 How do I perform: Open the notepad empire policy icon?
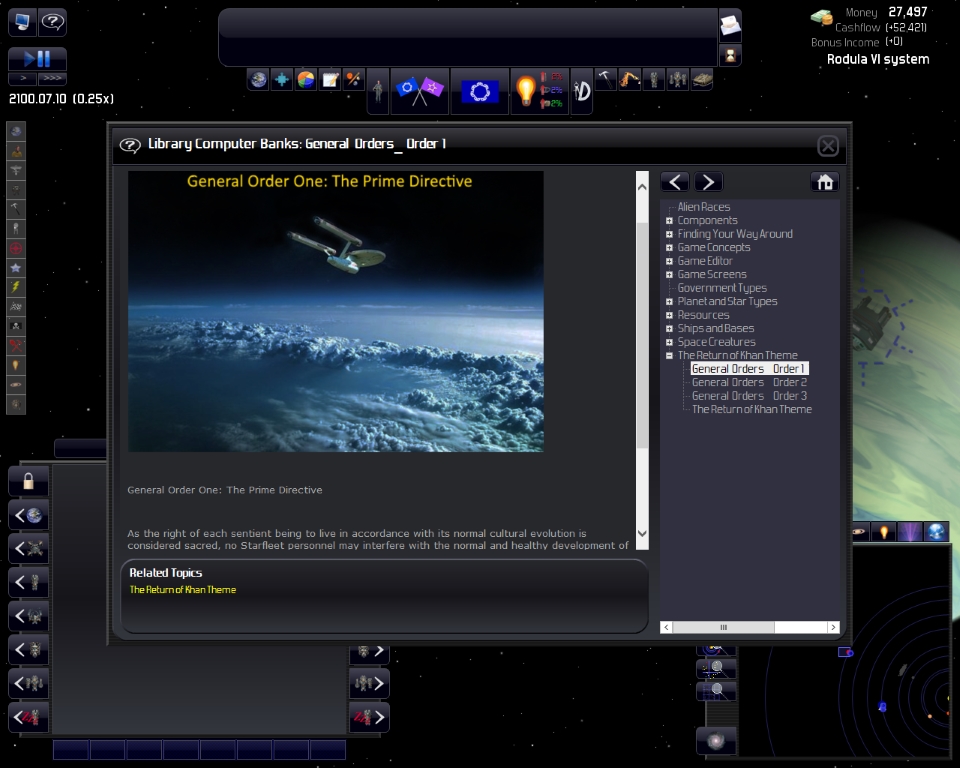coord(330,80)
